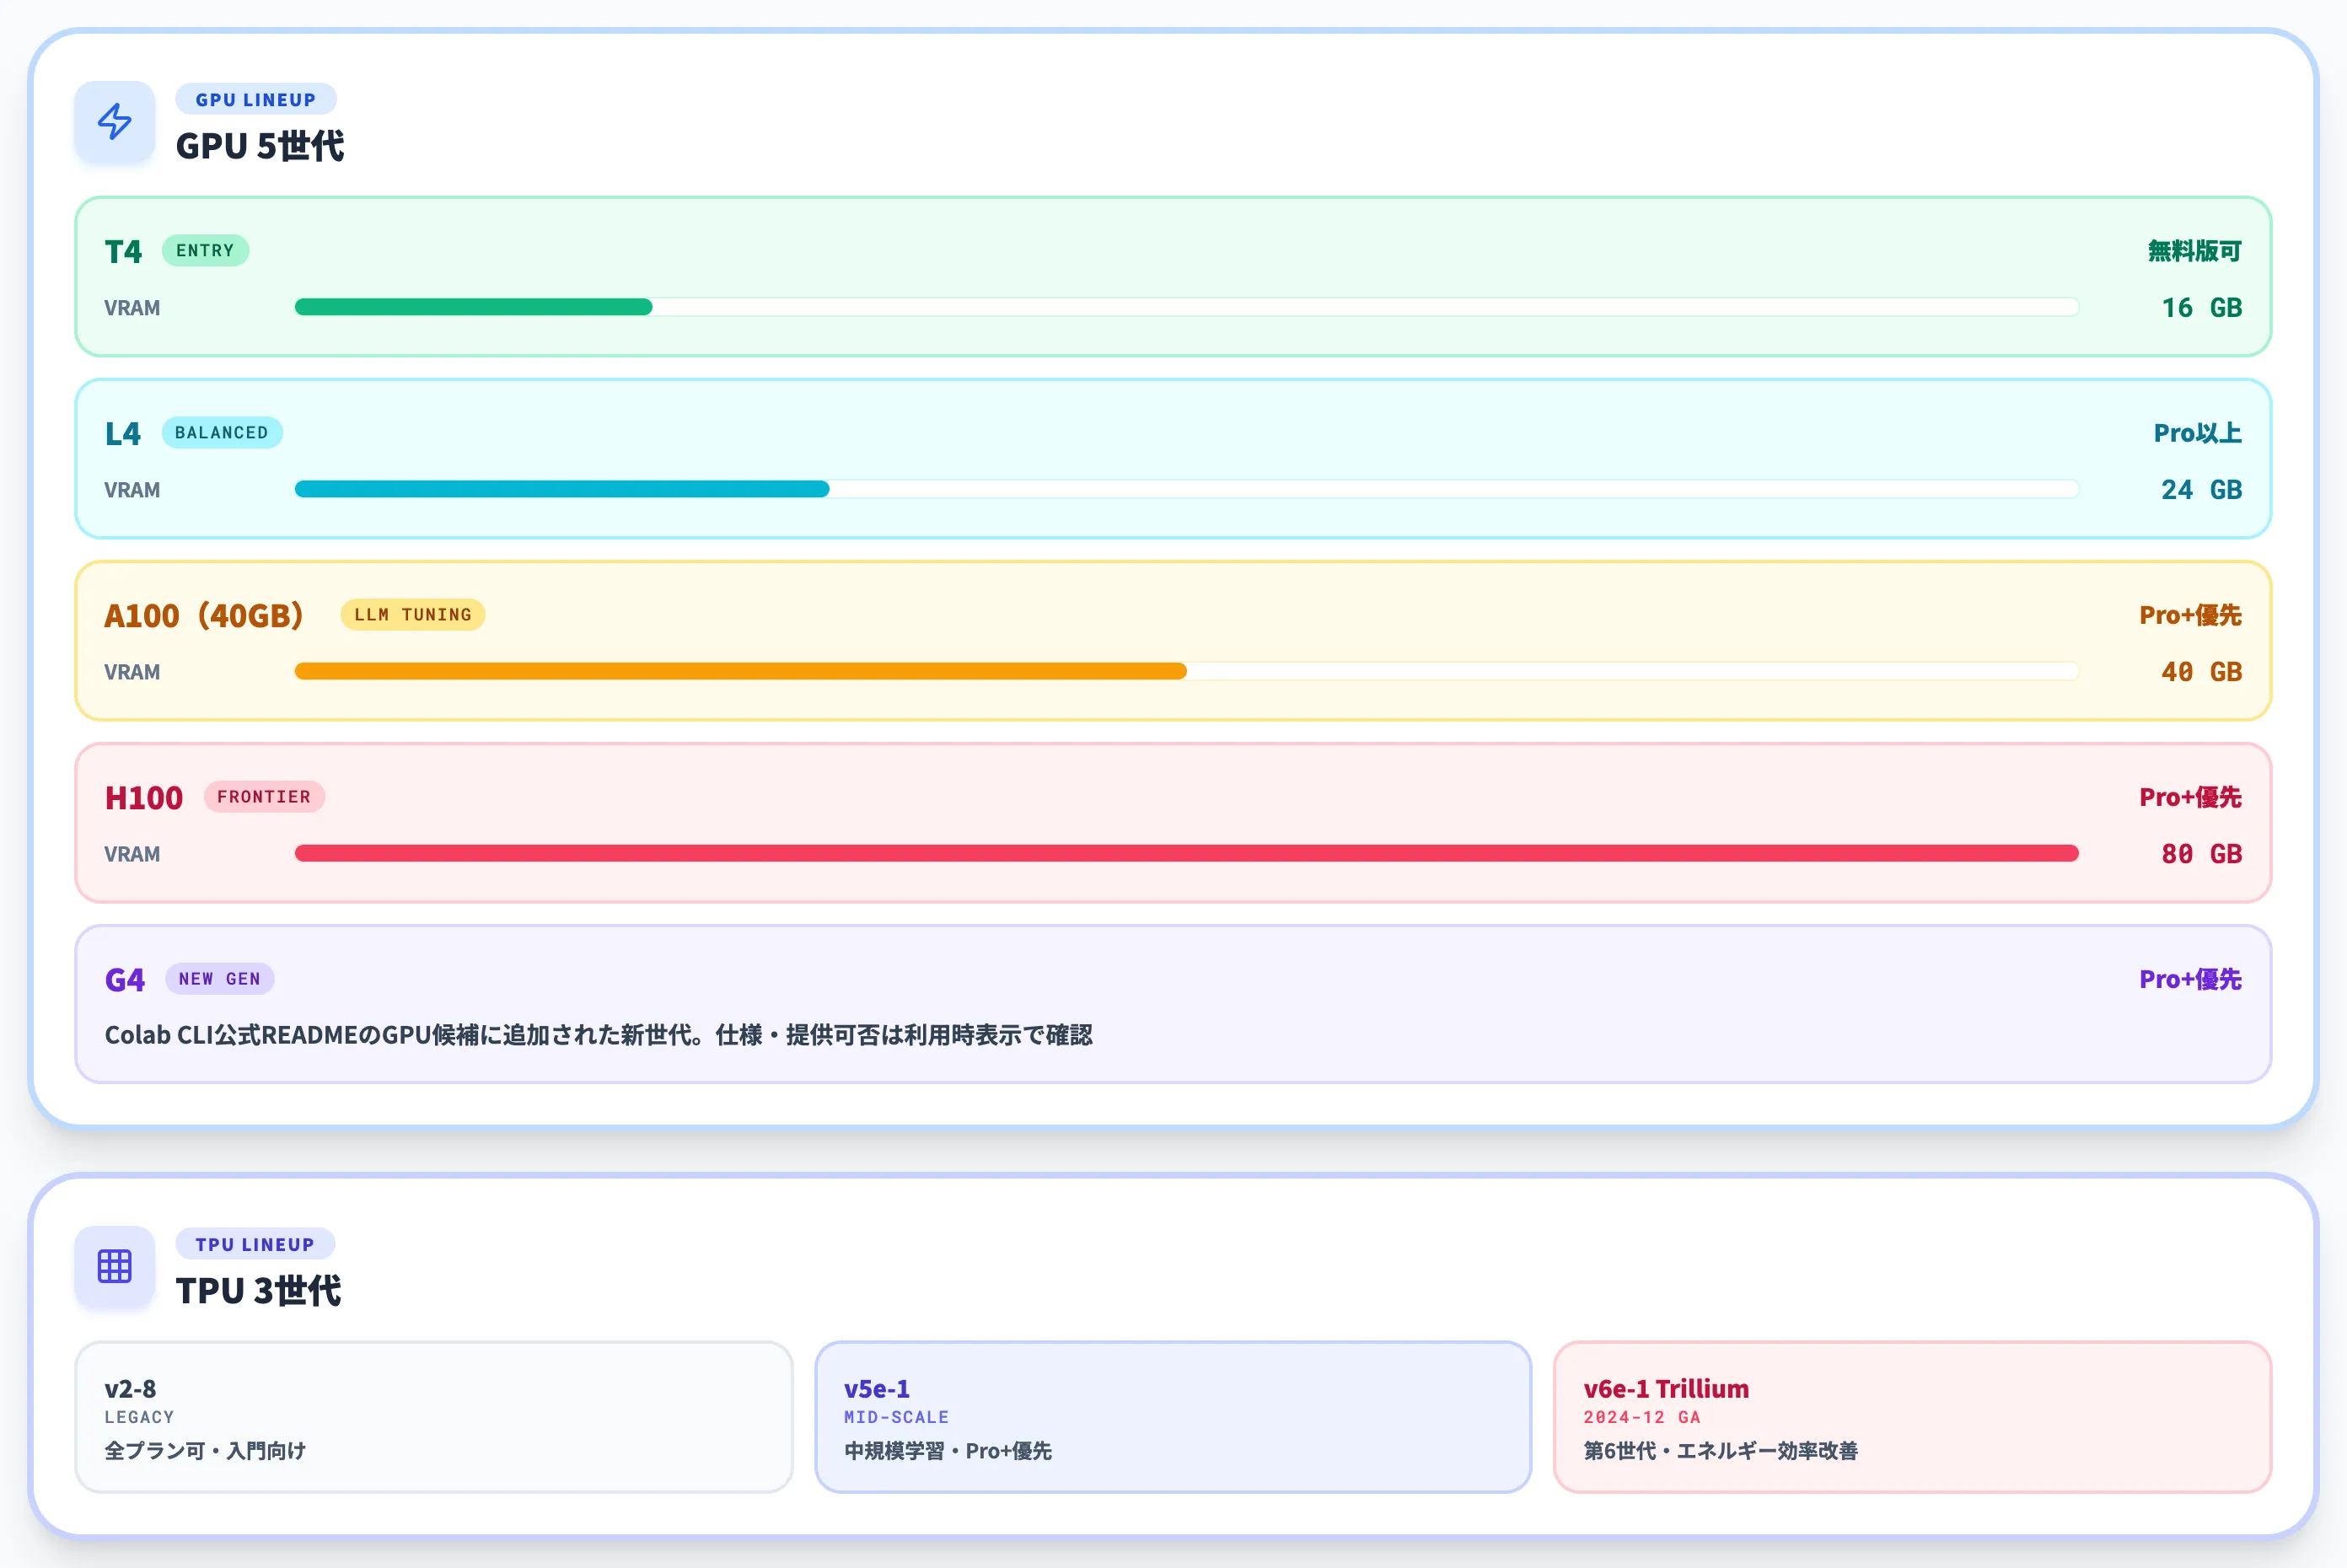Click the G4 card title
Screen dimensions: 2347x1568
point(125,979)
